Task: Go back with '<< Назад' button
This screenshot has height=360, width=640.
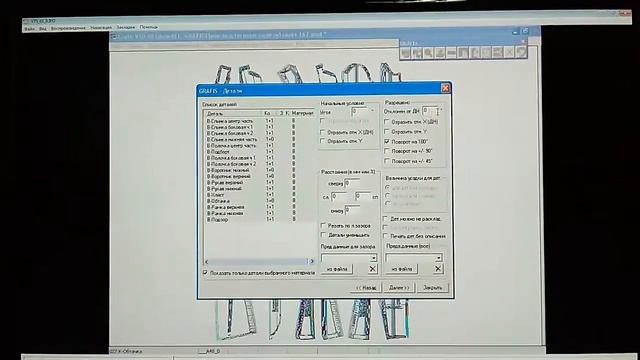Action: 366,288
